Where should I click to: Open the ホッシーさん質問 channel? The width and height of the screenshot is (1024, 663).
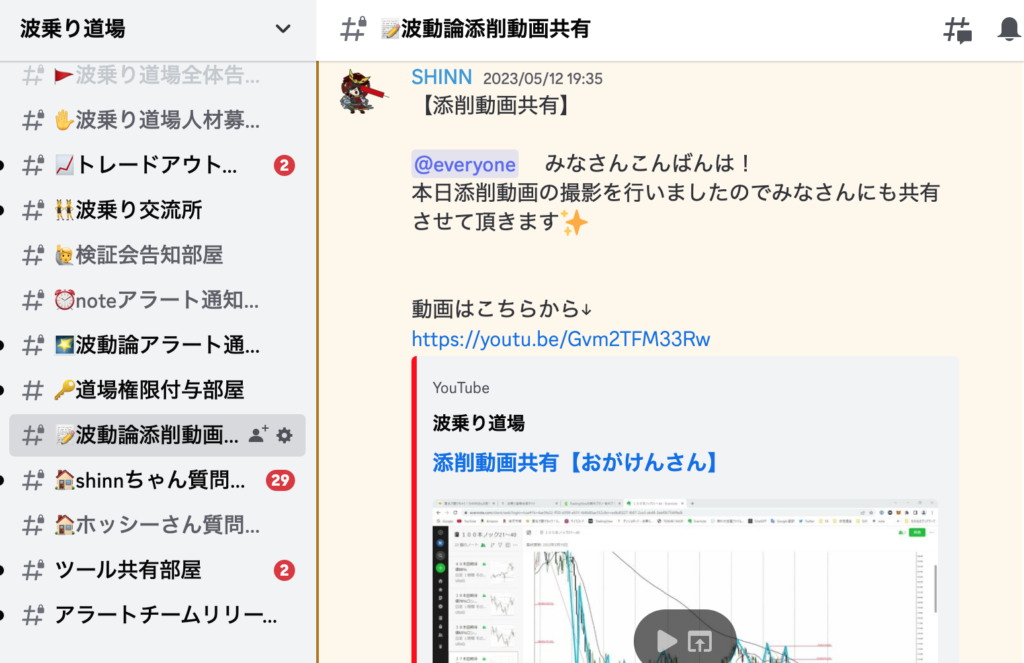tap(157, 525)
